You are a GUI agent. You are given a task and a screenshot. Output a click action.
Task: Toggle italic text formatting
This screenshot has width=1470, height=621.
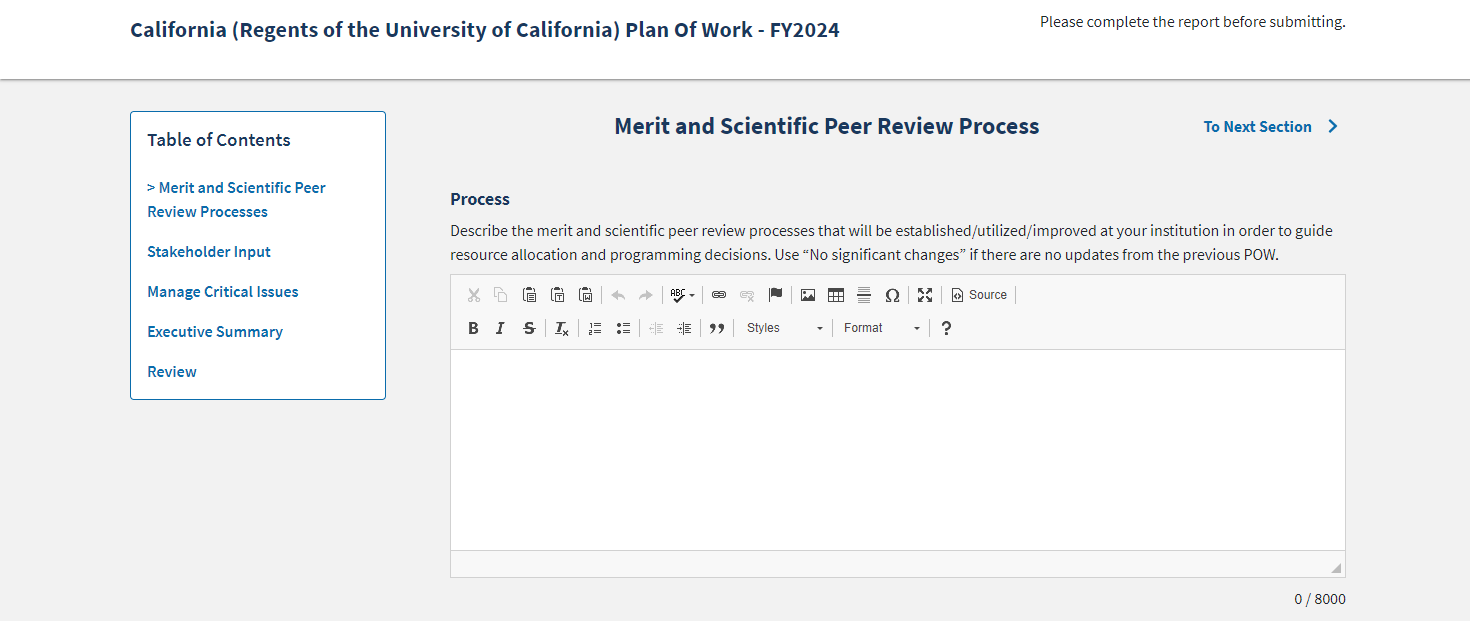tap(501, 328)
